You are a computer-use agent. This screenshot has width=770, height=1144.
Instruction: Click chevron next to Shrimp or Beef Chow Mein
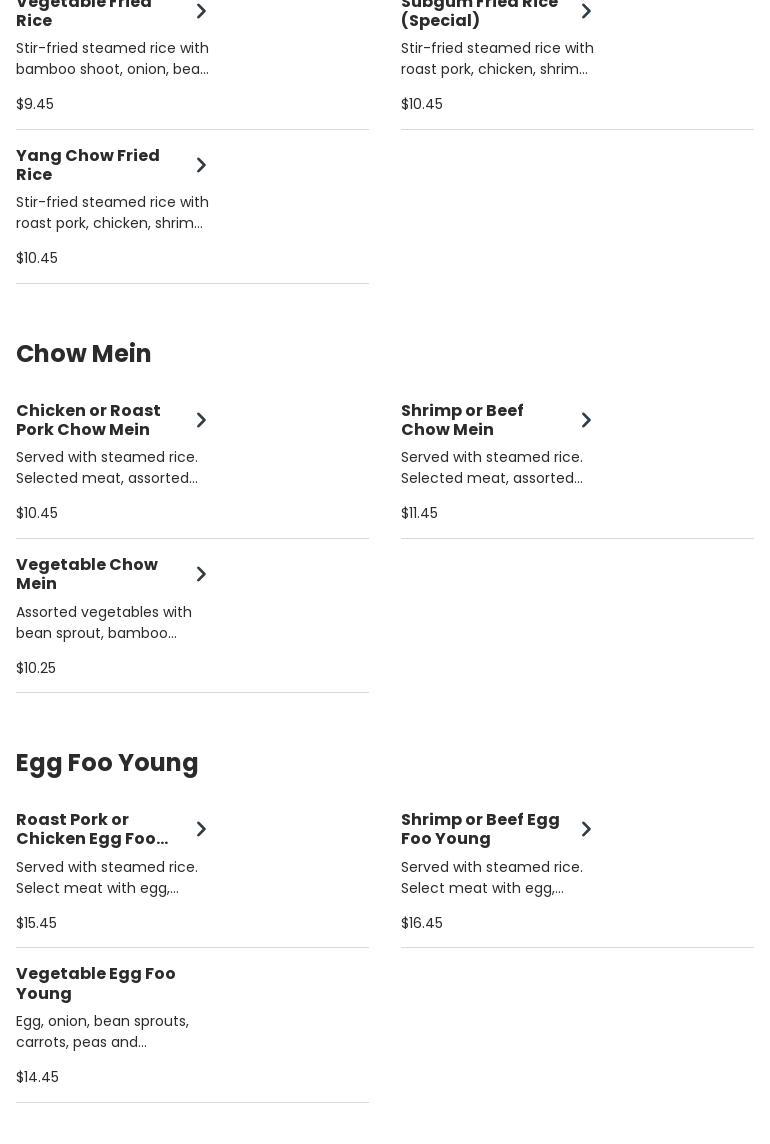586,420
